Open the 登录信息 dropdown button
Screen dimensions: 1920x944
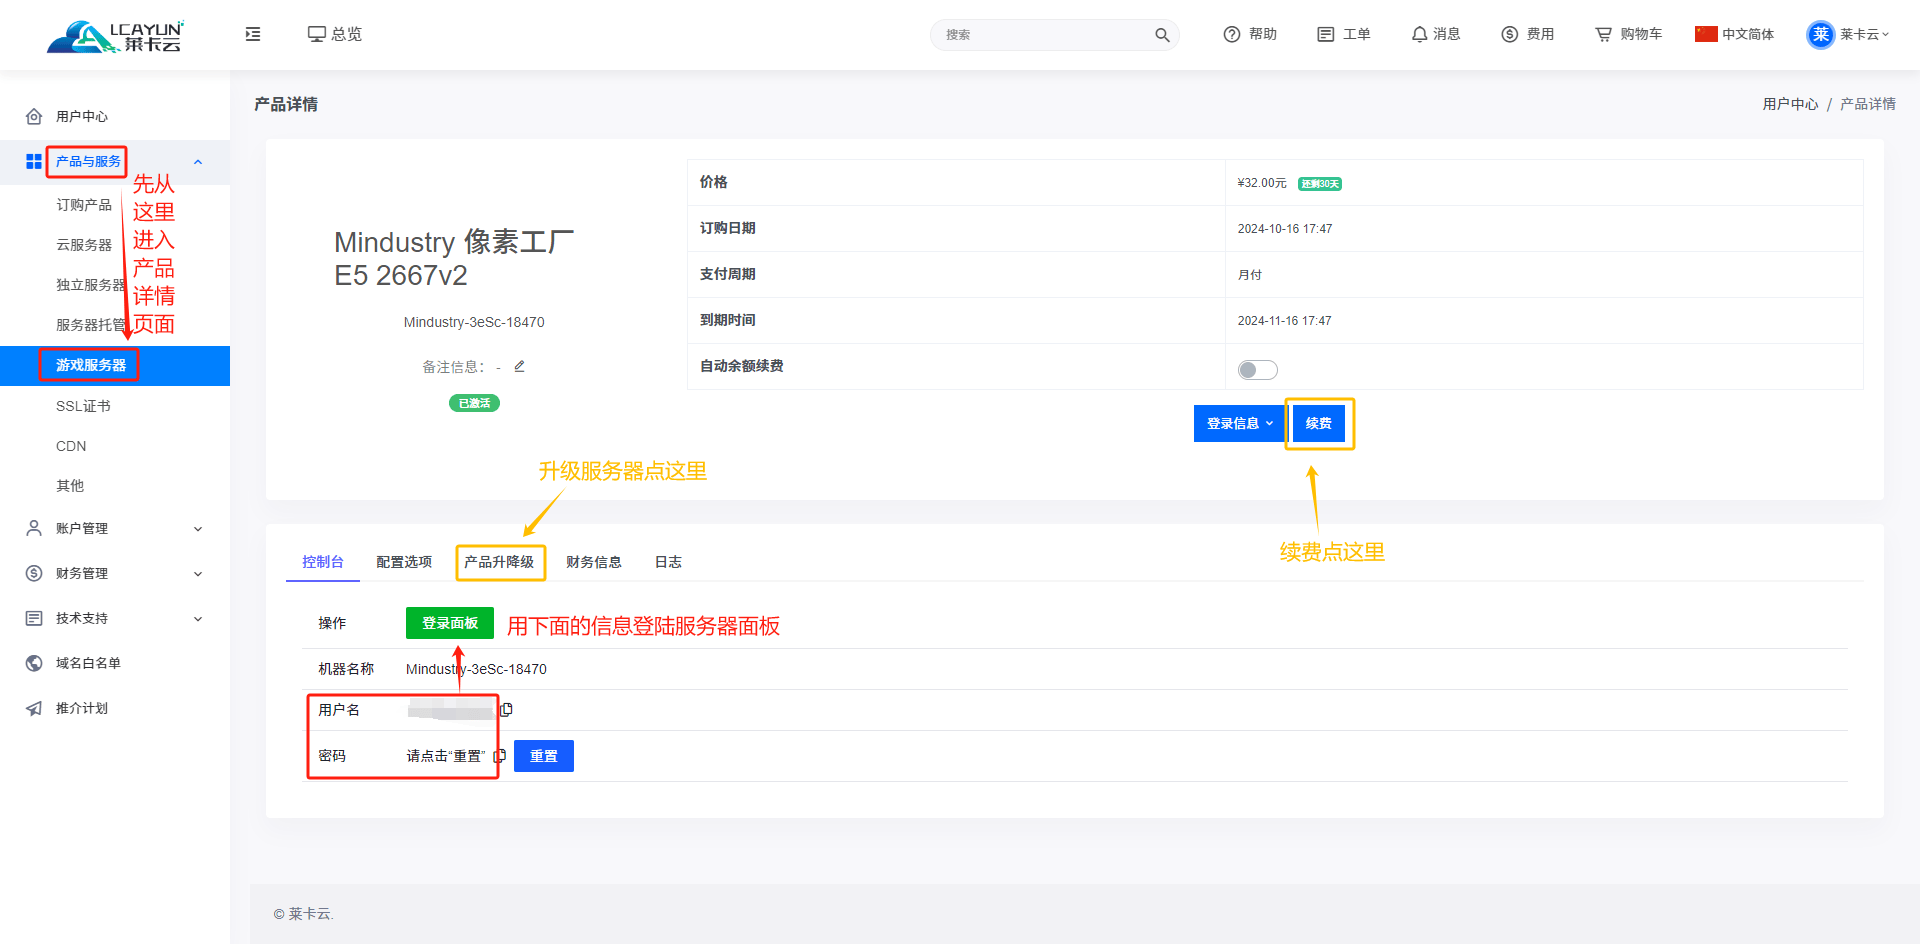pos(1239,424)
